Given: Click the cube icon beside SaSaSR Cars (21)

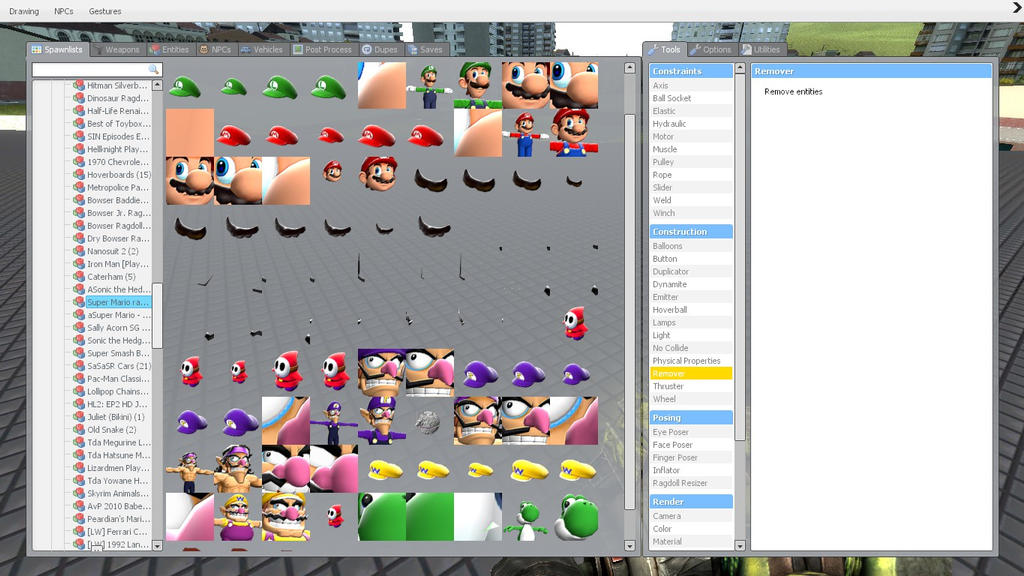Looking at the screenshot, I should (x=79, y=366).
